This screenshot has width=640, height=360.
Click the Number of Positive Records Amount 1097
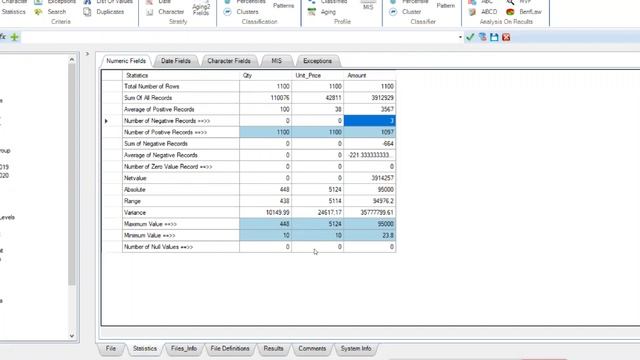coord(369,132)
